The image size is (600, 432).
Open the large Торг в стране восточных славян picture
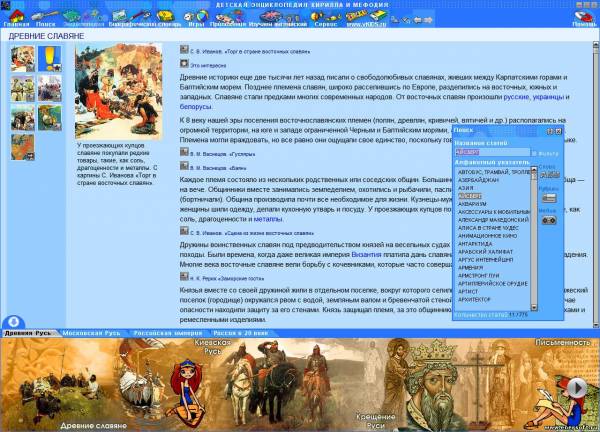point(119,91)
